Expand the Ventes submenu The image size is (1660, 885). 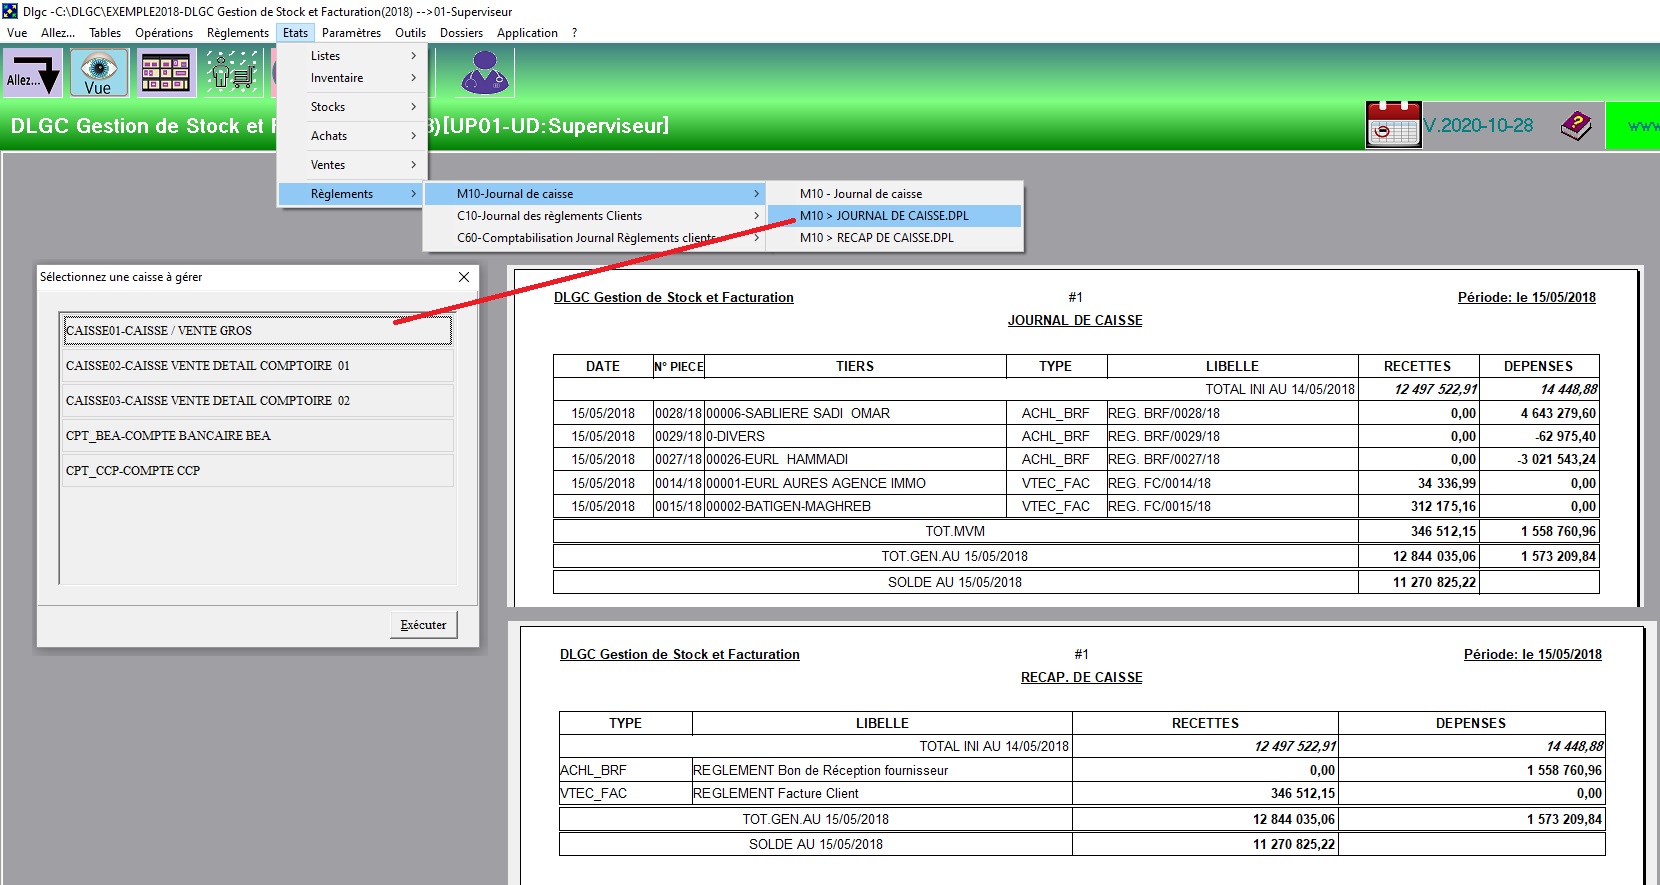(x=352, y=165)
